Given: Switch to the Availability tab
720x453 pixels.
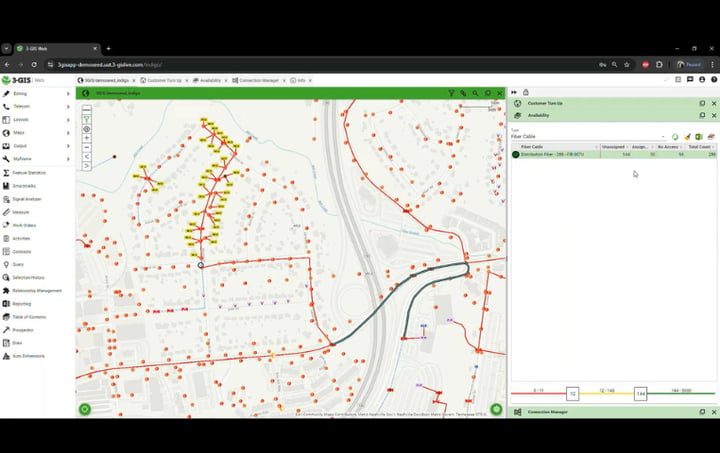Looking at the screenshot, I should coord(208,80).
